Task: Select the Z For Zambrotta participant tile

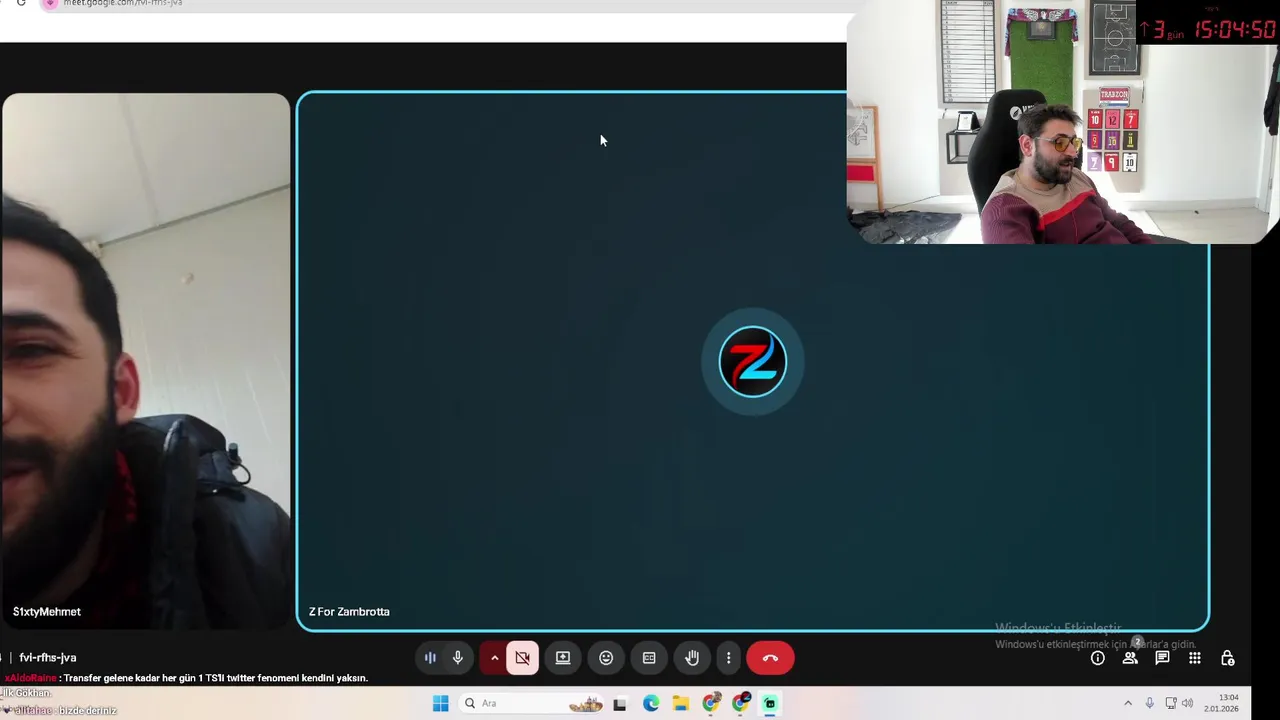Action: pos(752,361)
